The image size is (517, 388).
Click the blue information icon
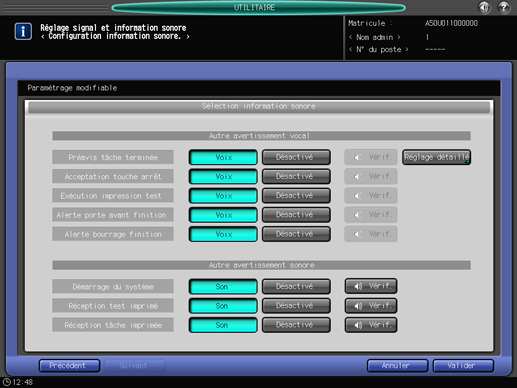(23, 32)
